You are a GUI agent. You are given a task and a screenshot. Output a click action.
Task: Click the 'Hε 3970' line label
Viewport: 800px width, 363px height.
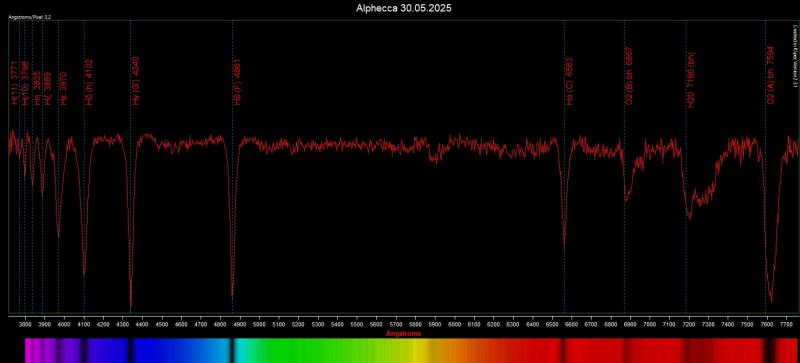point(63,88)
